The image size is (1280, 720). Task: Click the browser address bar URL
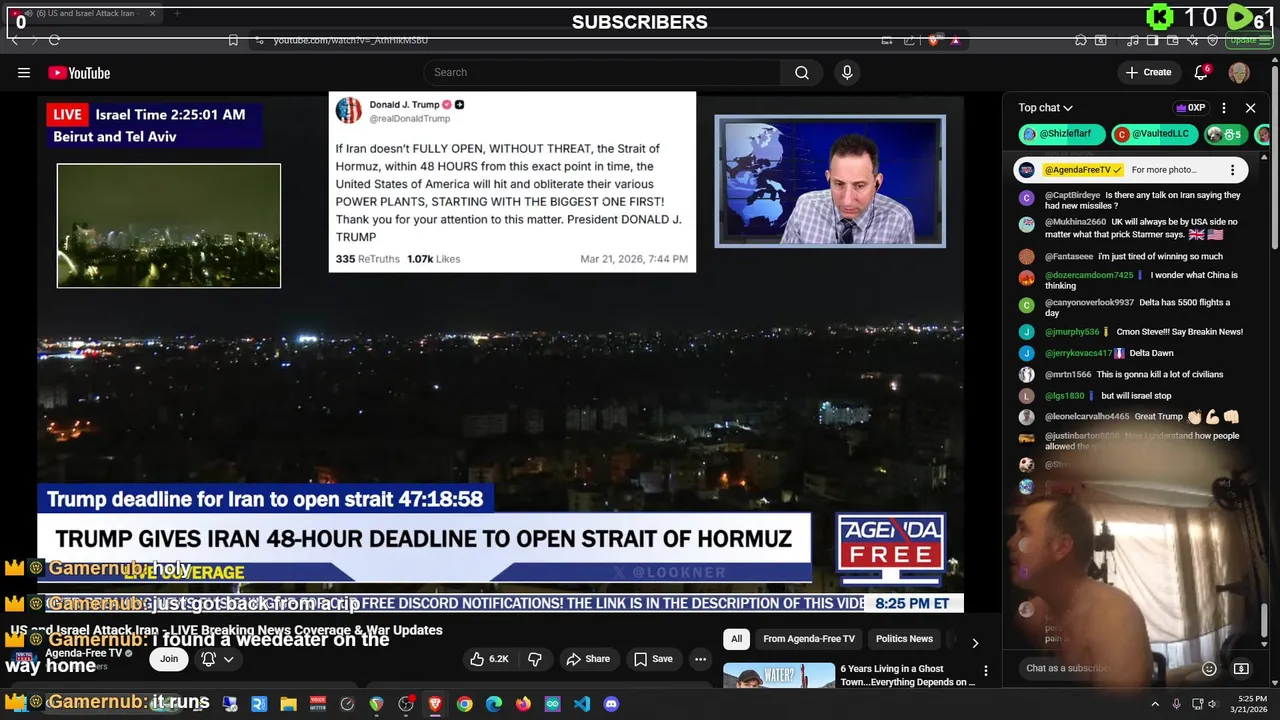click(x=350, y=40)
